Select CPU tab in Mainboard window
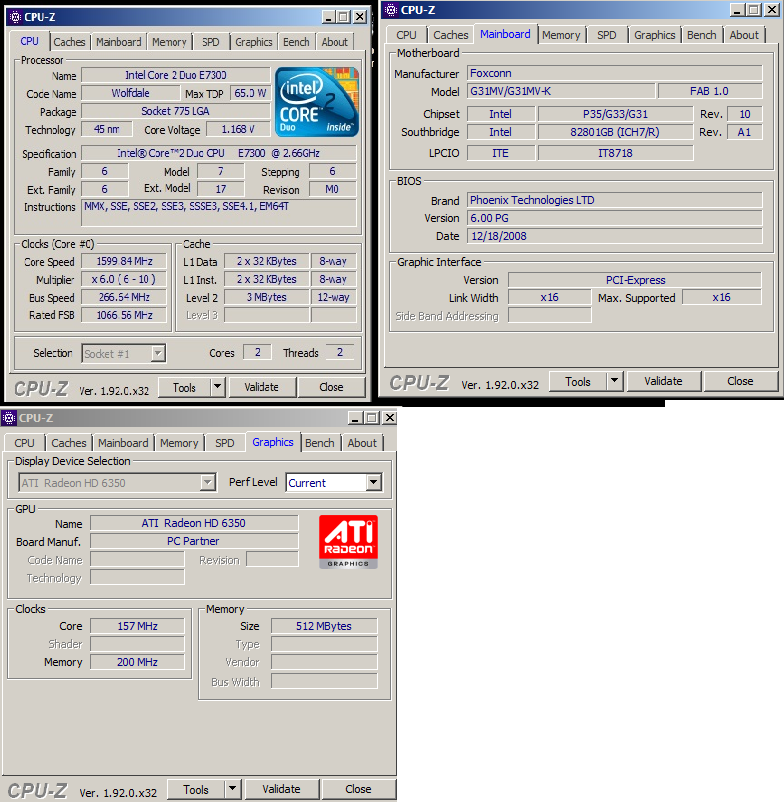Viewport: 784px width, 802px height. pyautogui.click(x=406, y=35)
